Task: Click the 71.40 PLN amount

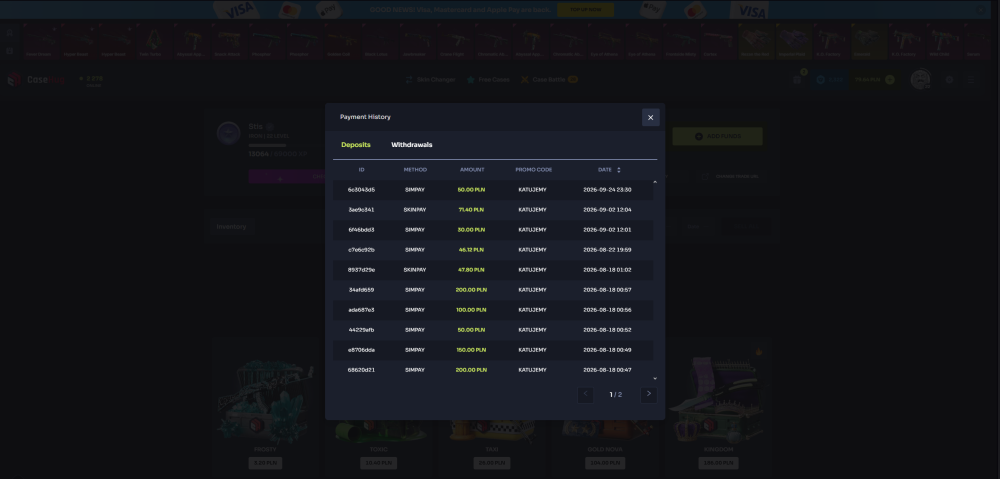Action: point(471,209)
